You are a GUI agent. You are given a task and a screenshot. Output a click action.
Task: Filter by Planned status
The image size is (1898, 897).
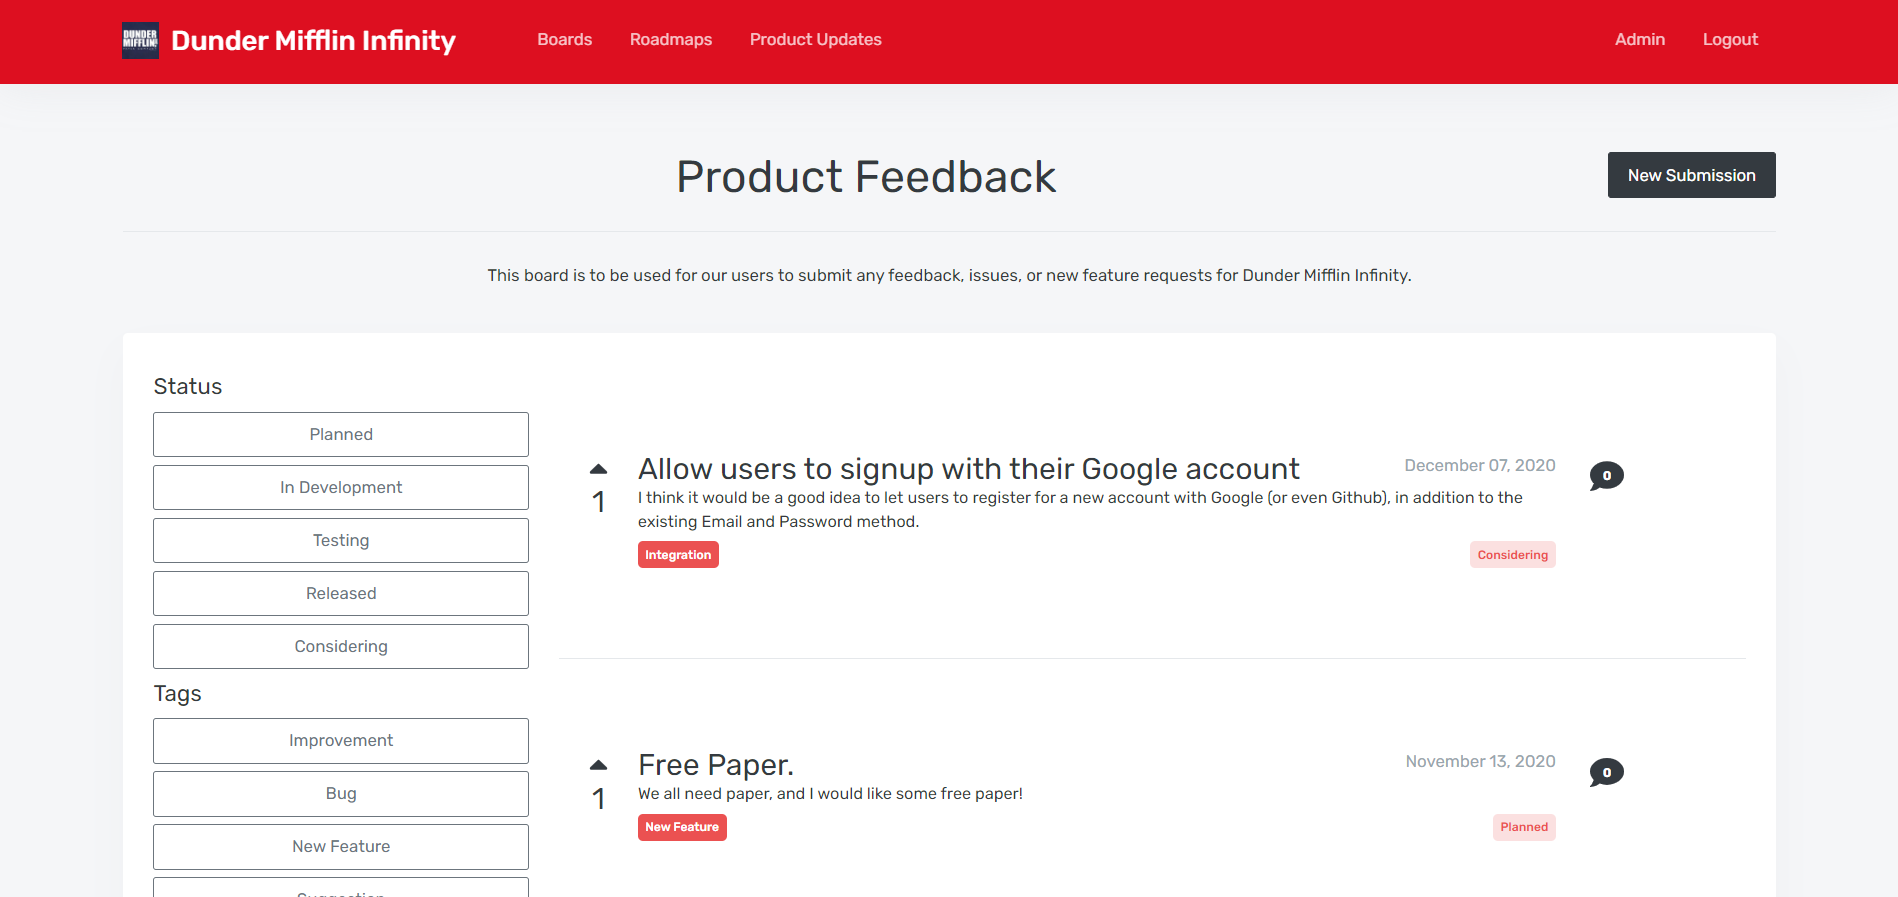click(x=341, y=434)
